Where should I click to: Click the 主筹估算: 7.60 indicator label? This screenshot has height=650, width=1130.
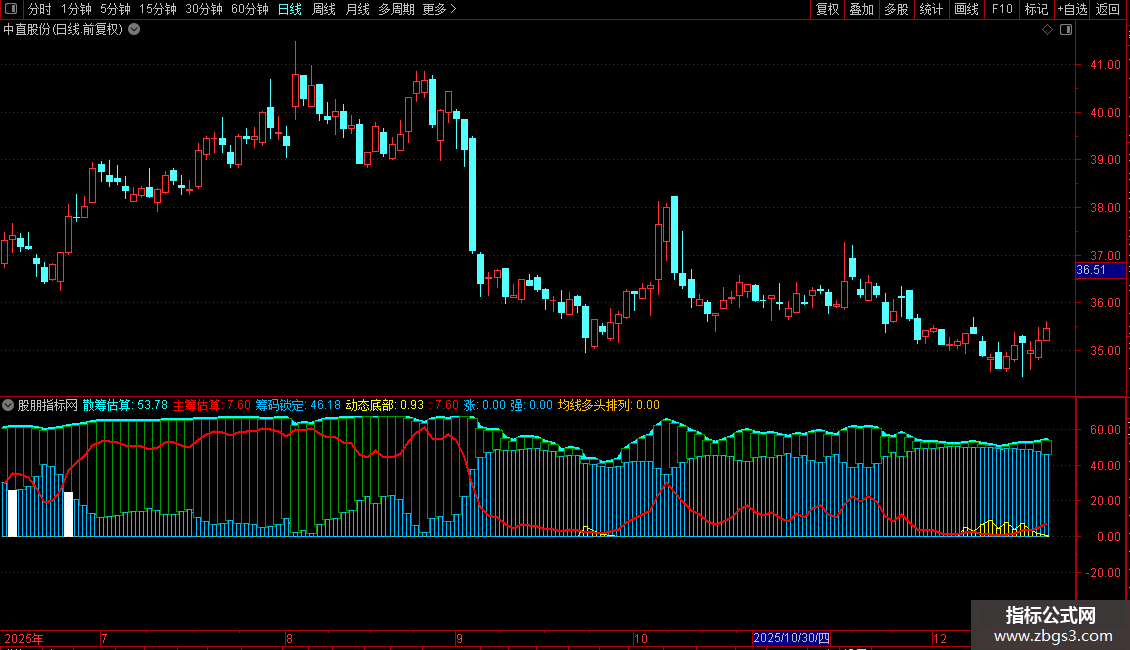click(212, 405)
